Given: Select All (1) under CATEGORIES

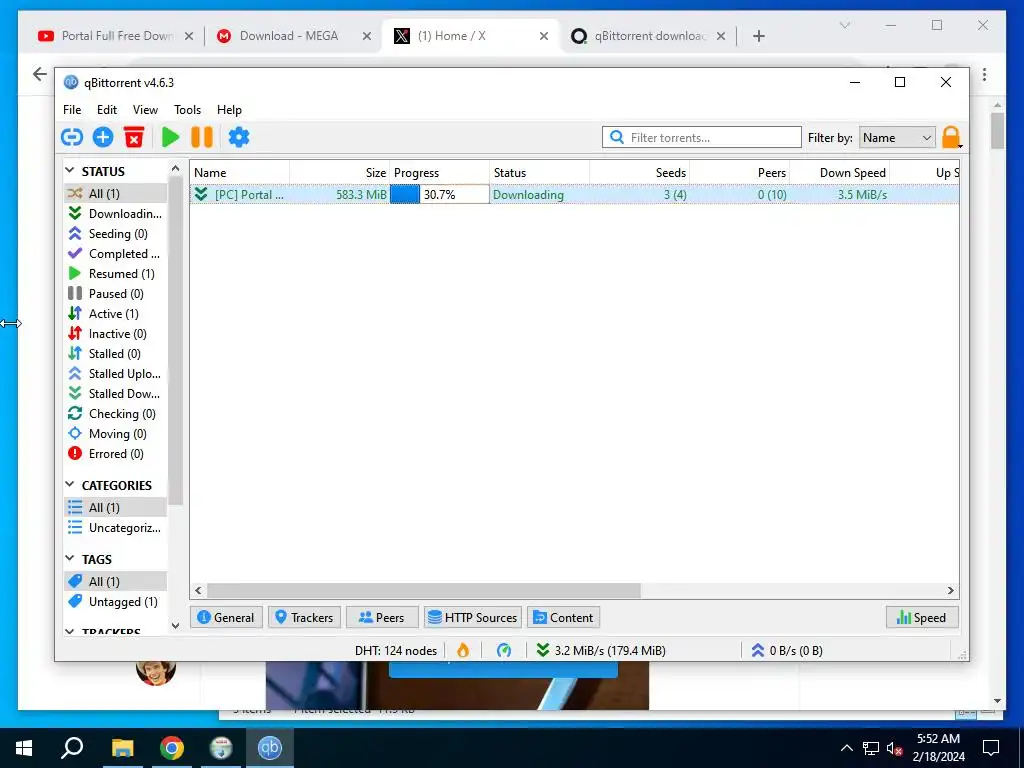Looking at the screenshot, I should click(116, 507).
